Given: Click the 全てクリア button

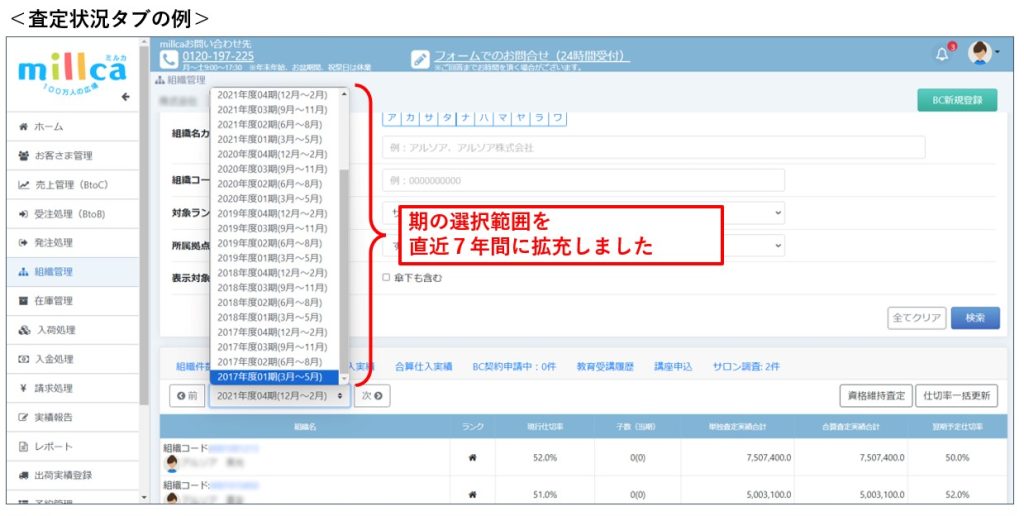Looking at the screenshot, I should [x=915, y=318].
